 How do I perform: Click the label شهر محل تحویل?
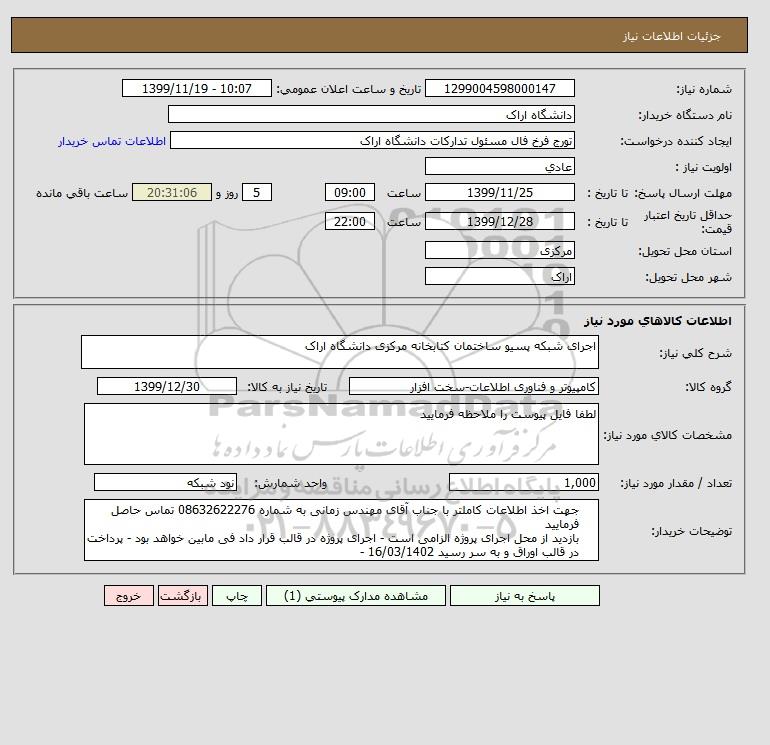pyautogui.click(x=688, y=277)
